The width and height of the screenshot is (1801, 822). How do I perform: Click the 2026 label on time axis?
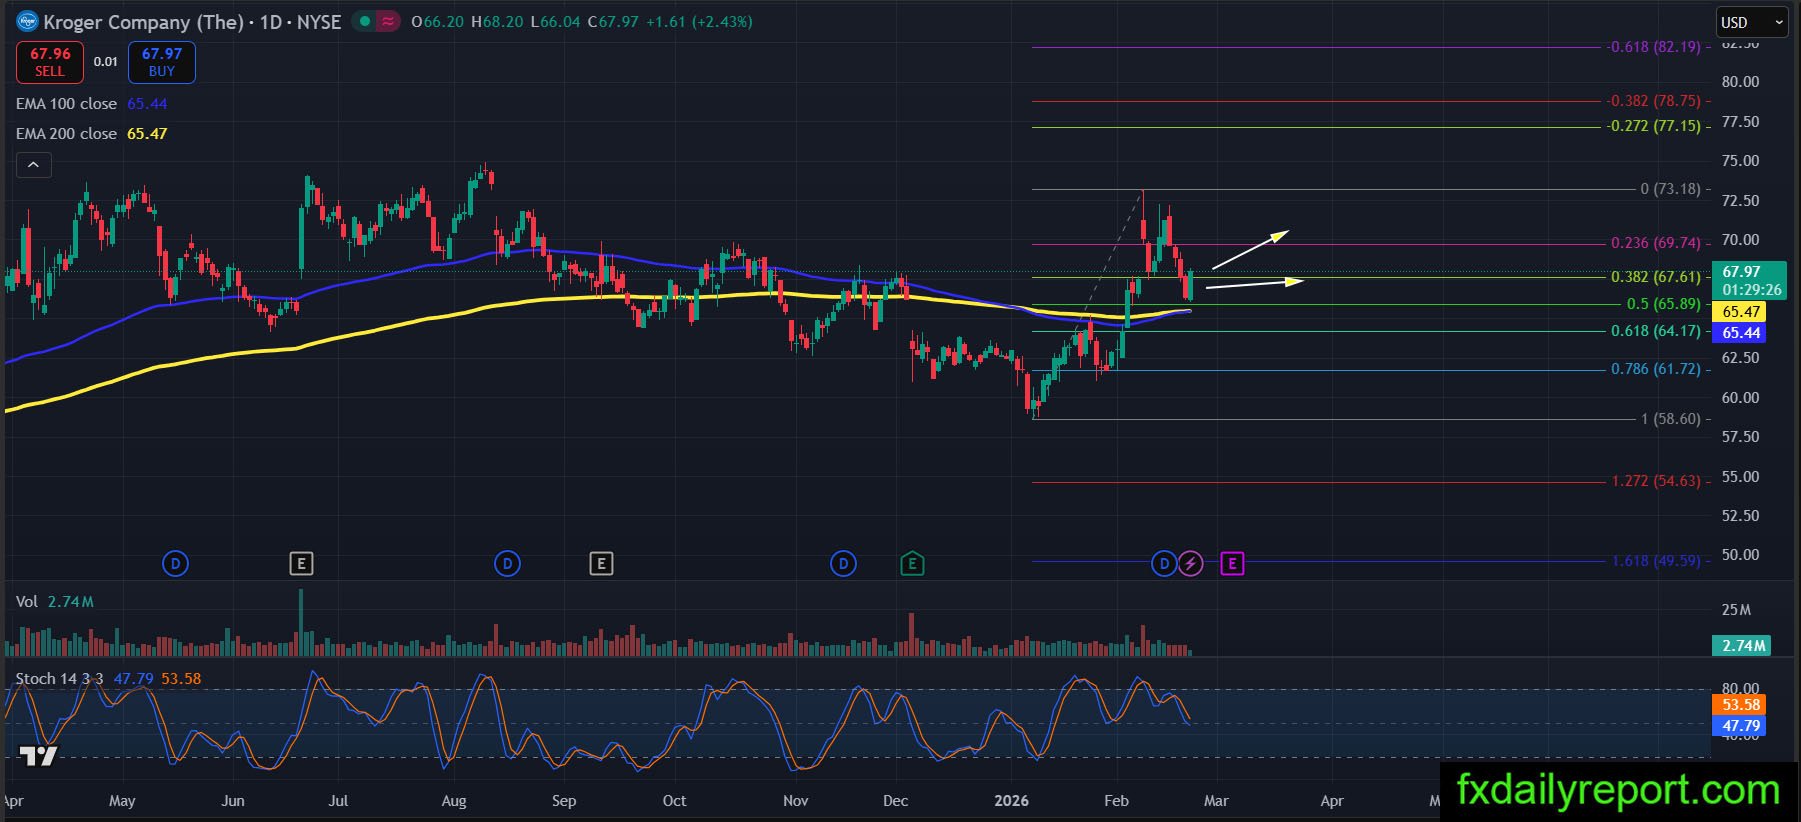[x=1011, y=801]
